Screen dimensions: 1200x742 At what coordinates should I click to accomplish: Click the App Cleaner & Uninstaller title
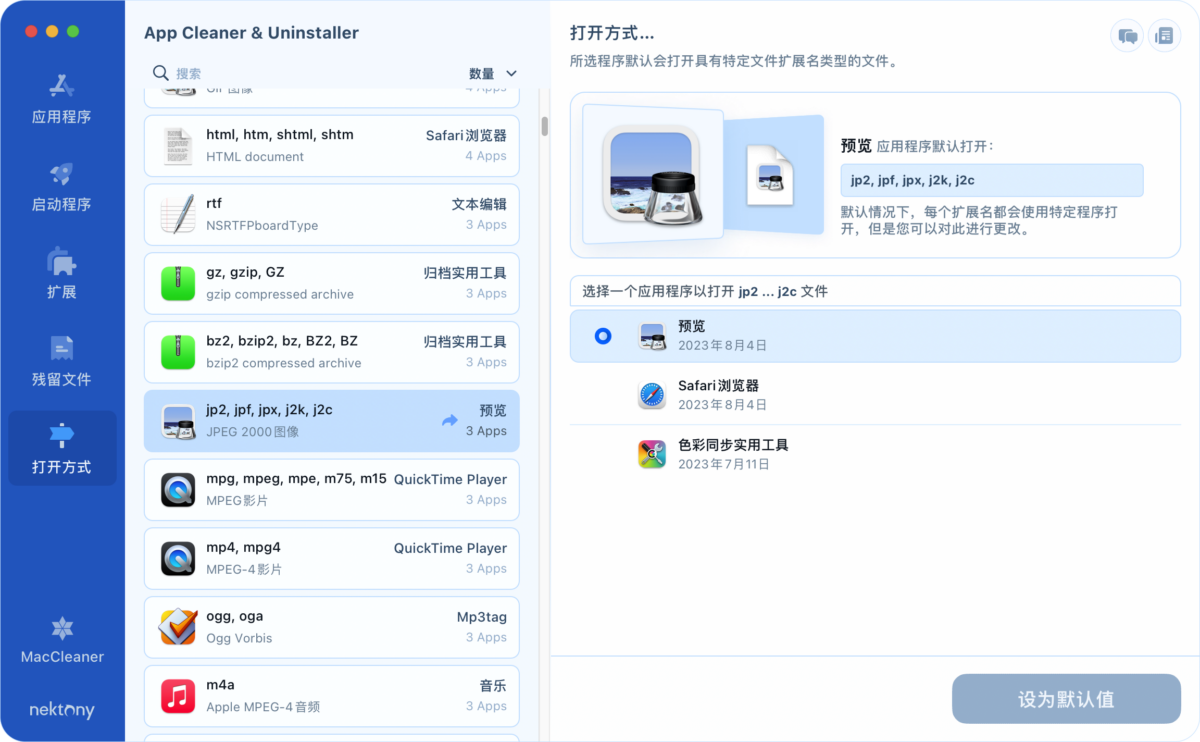251,33
